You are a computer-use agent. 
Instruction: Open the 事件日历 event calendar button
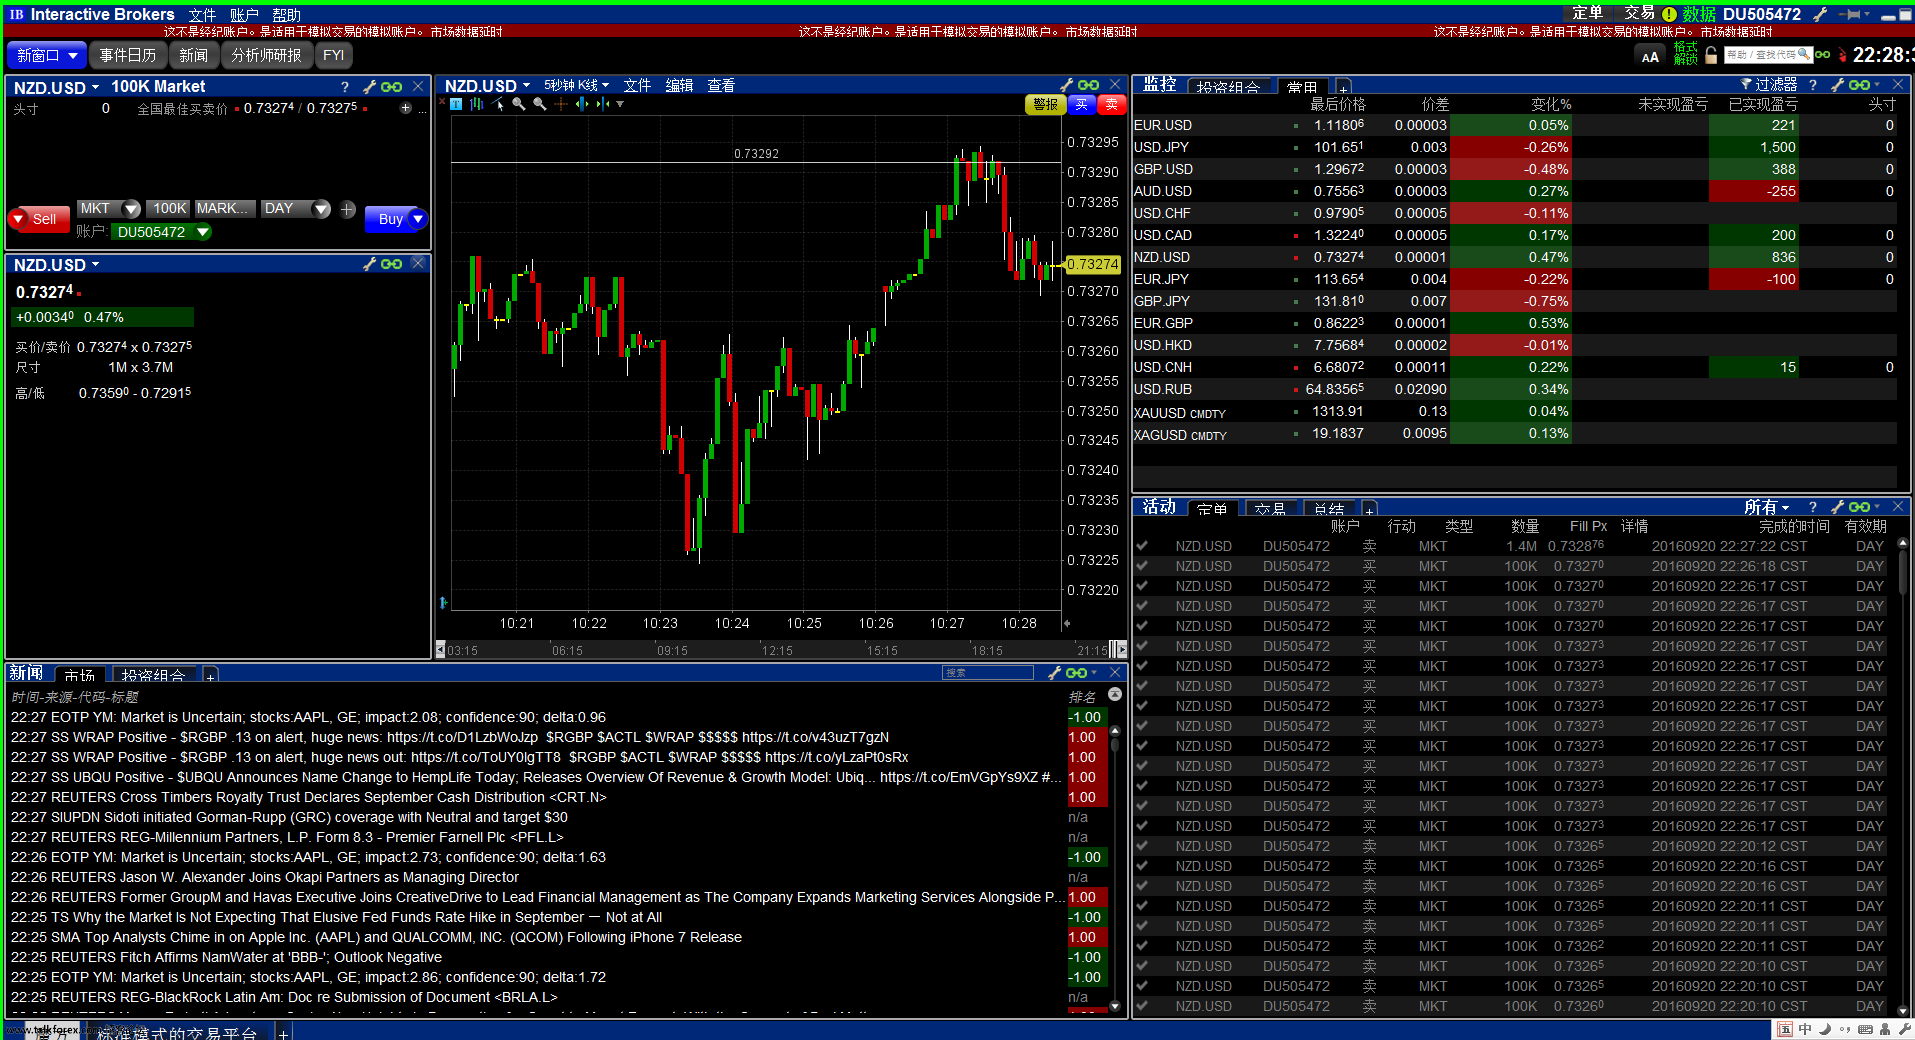128,56
